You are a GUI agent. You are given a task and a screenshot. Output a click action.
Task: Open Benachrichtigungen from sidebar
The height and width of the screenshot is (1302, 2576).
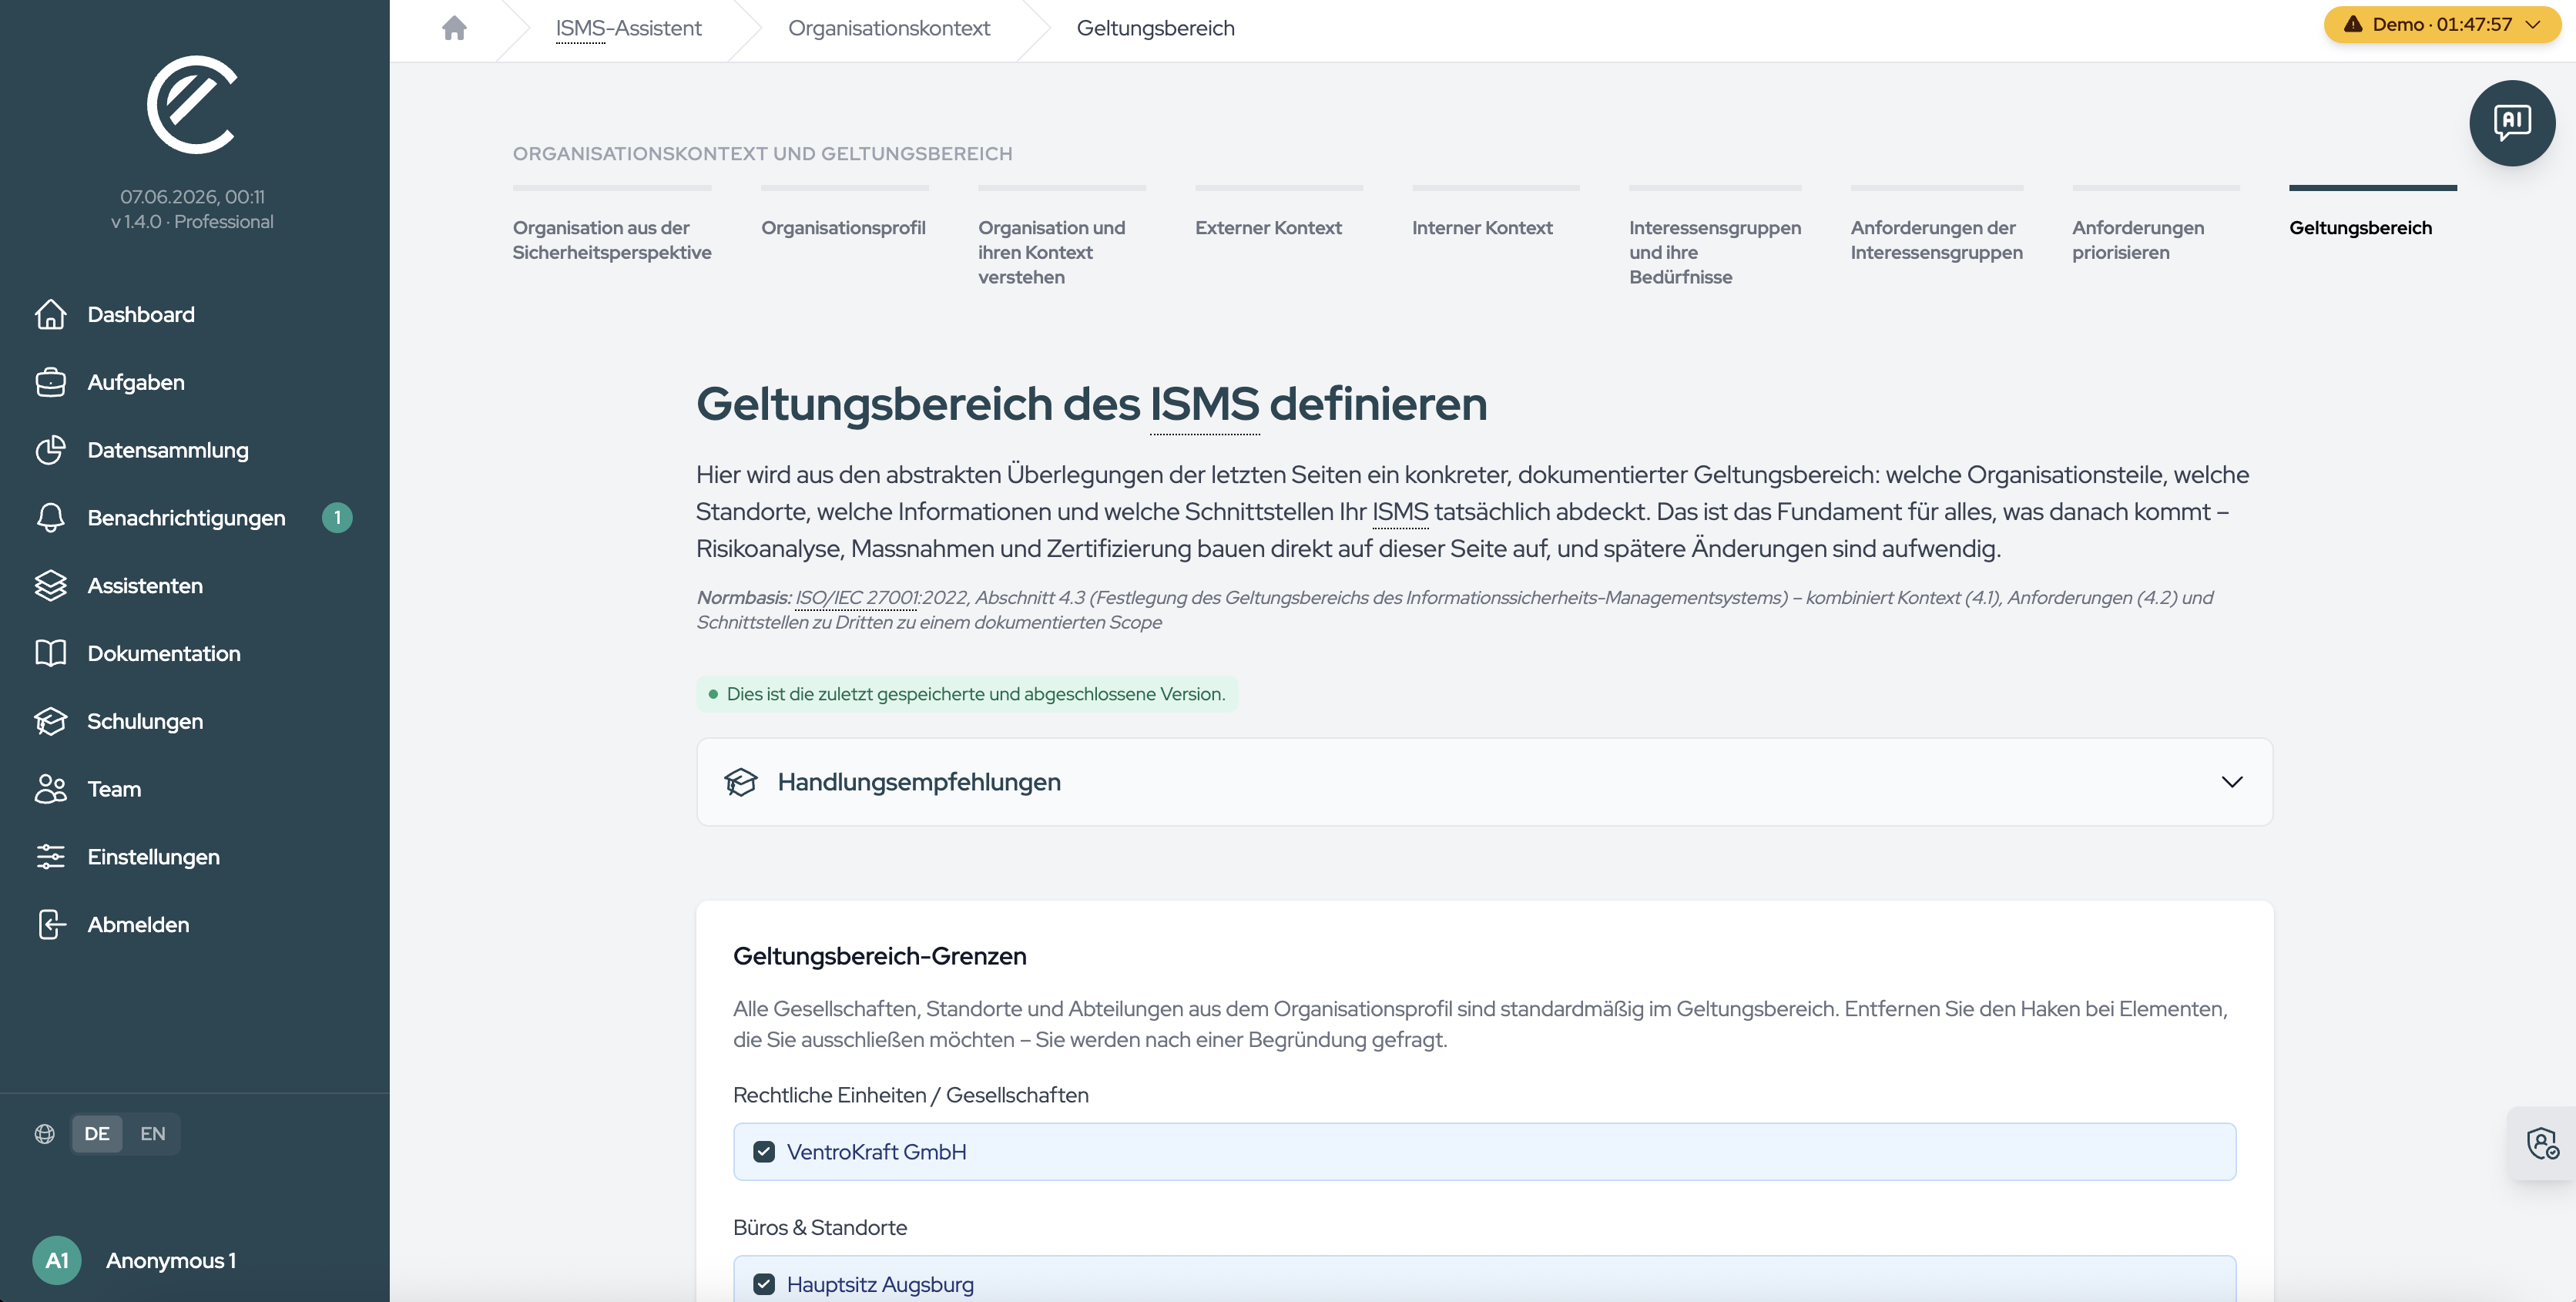click(x=186, y=518)
